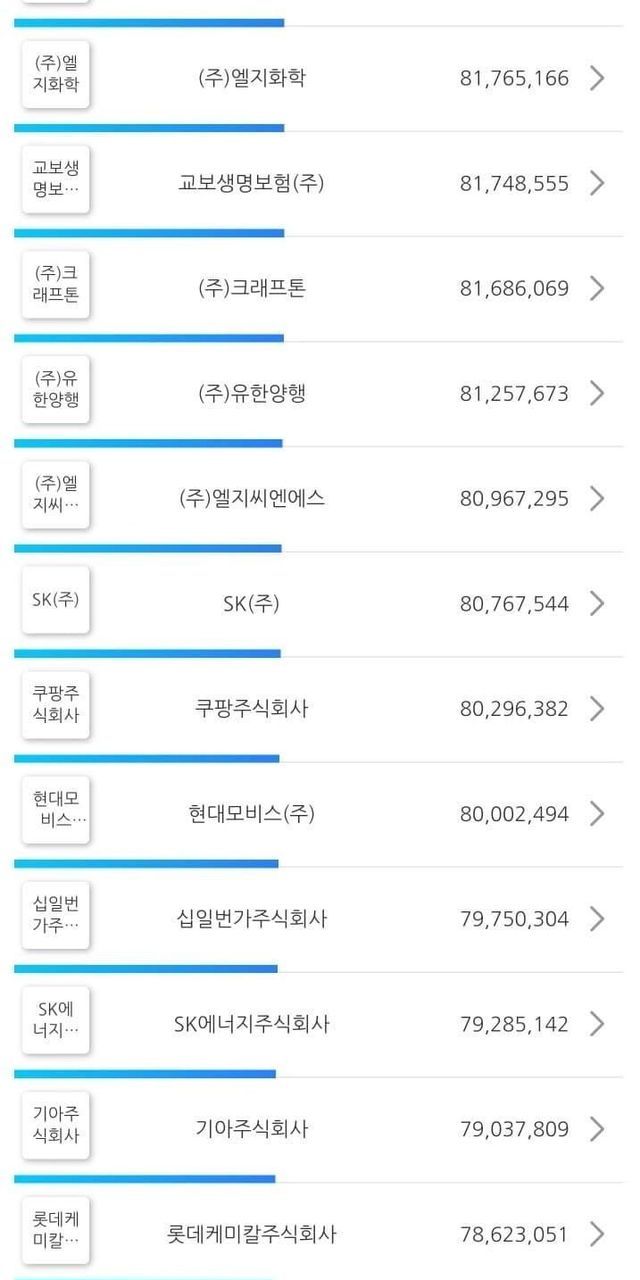The image size is (640, 1280).
Task: Select the 쿠팡주식회사 logo badge
Action: tap(56, 704)
